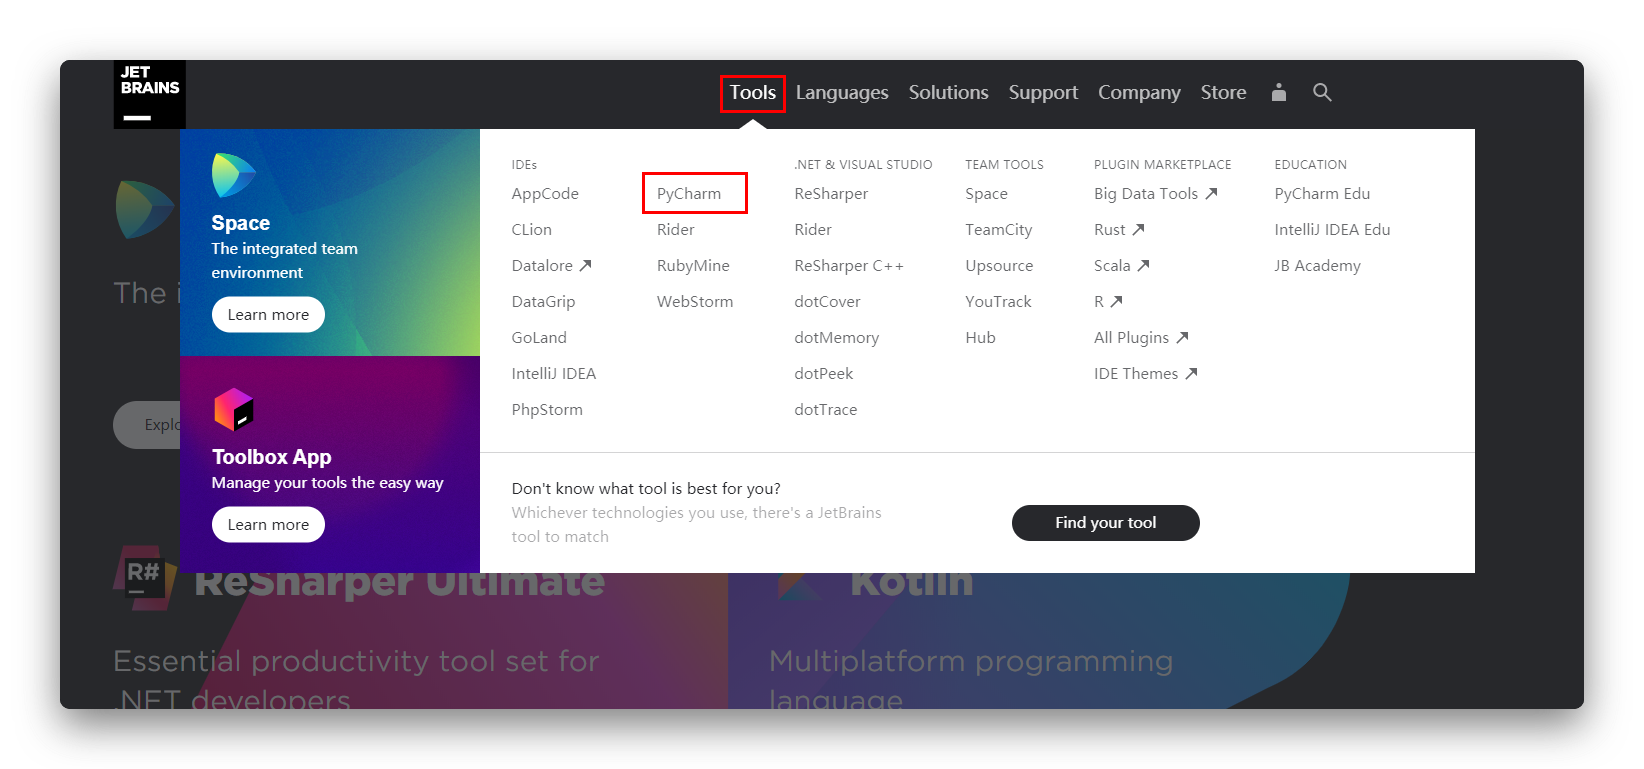Open the Big Data Tools plugin link
Image resolution: width=1644 pixels, height=769 pixels.
coord(1146,193)
